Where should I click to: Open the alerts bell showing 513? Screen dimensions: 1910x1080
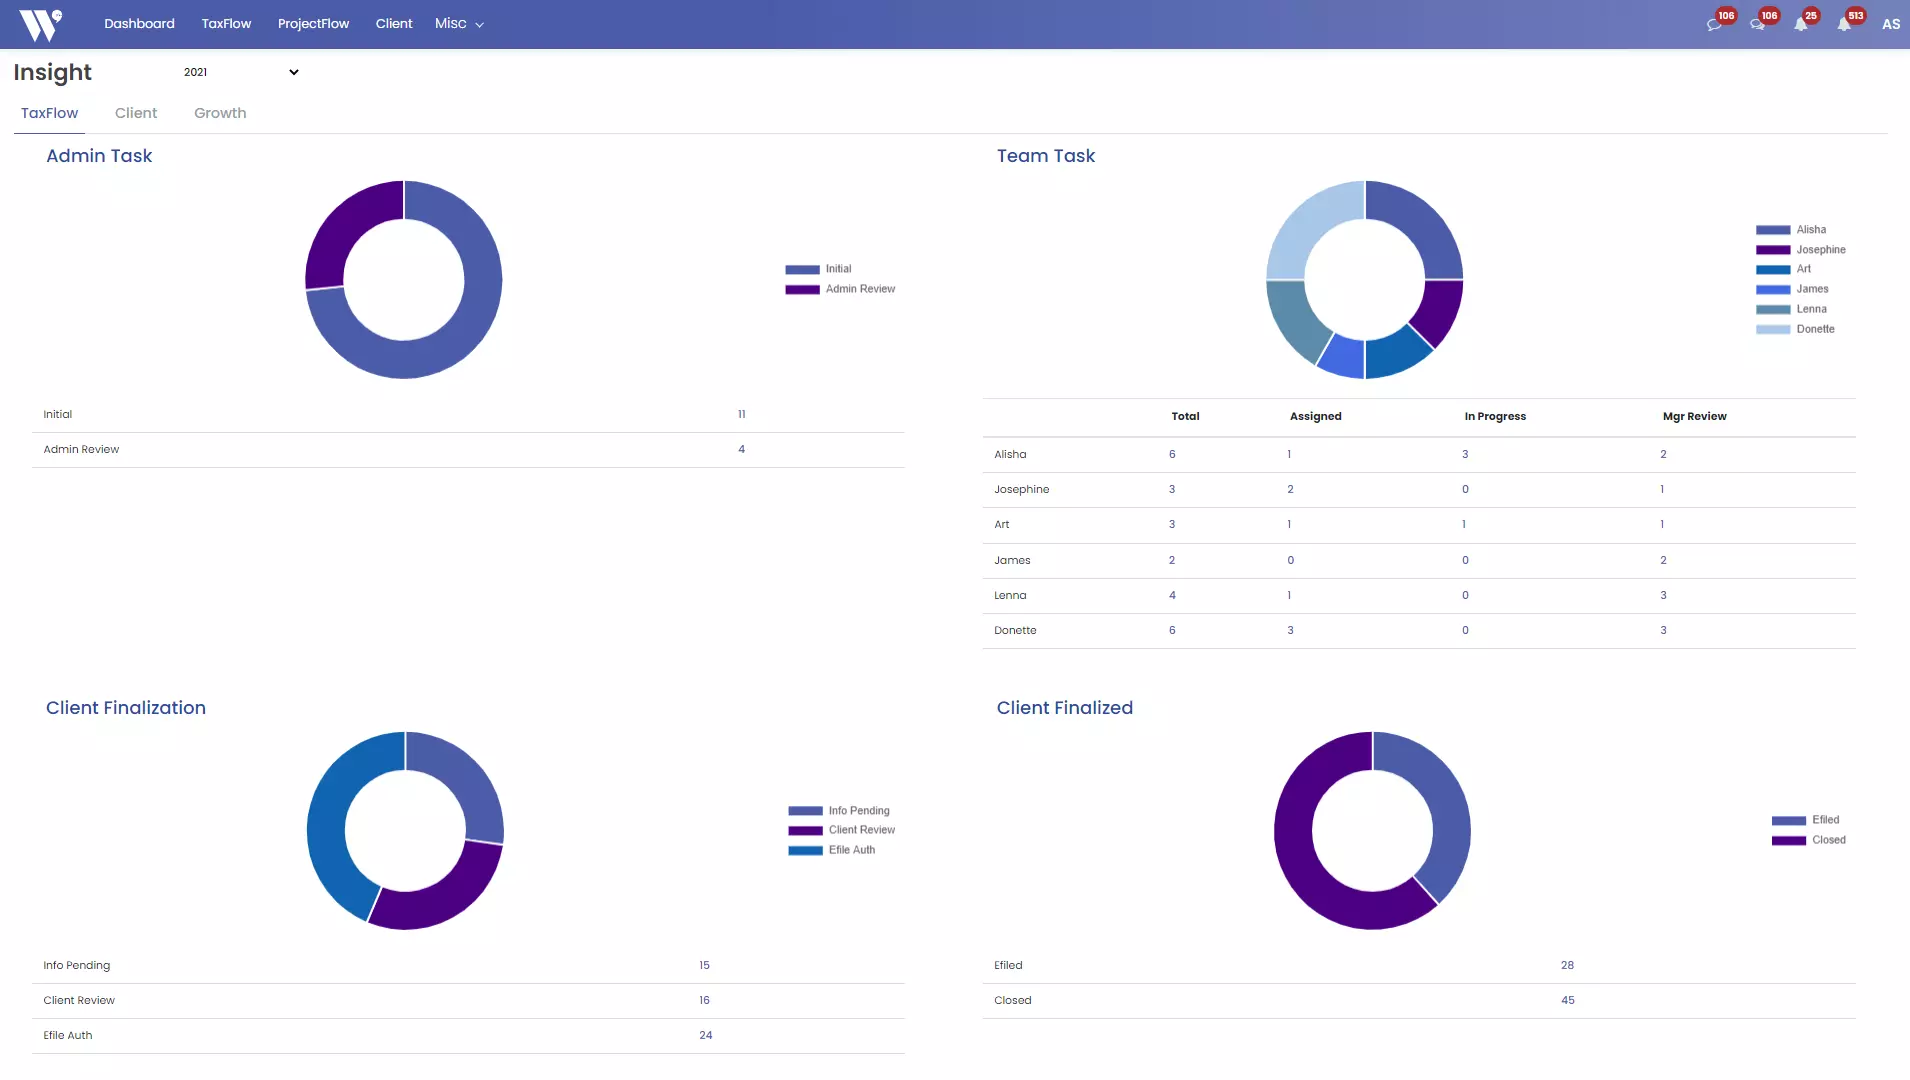point(1843,22)
